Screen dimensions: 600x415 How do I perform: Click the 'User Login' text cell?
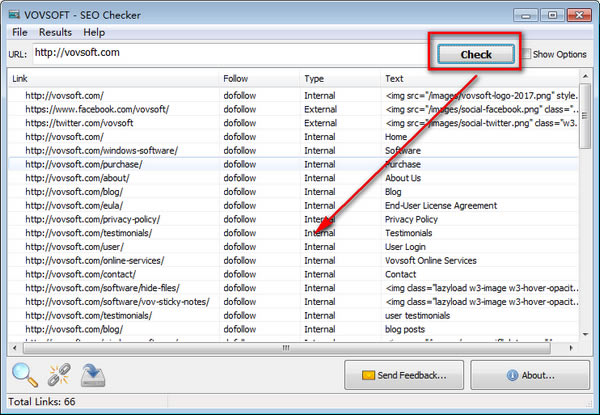(405, 247)
